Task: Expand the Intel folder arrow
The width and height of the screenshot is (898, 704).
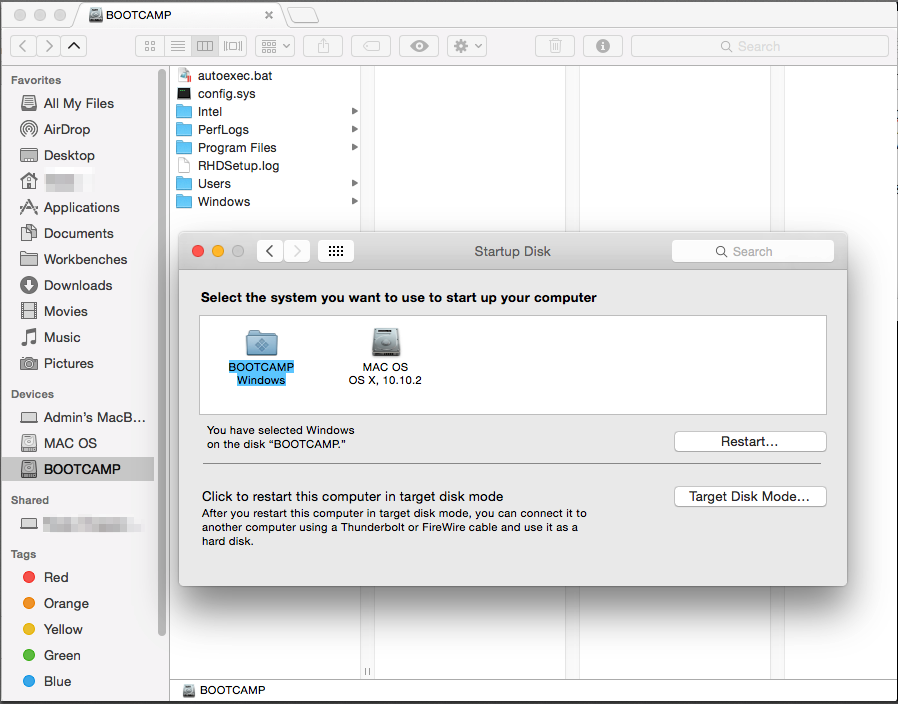Action: (x=355, y=111)
